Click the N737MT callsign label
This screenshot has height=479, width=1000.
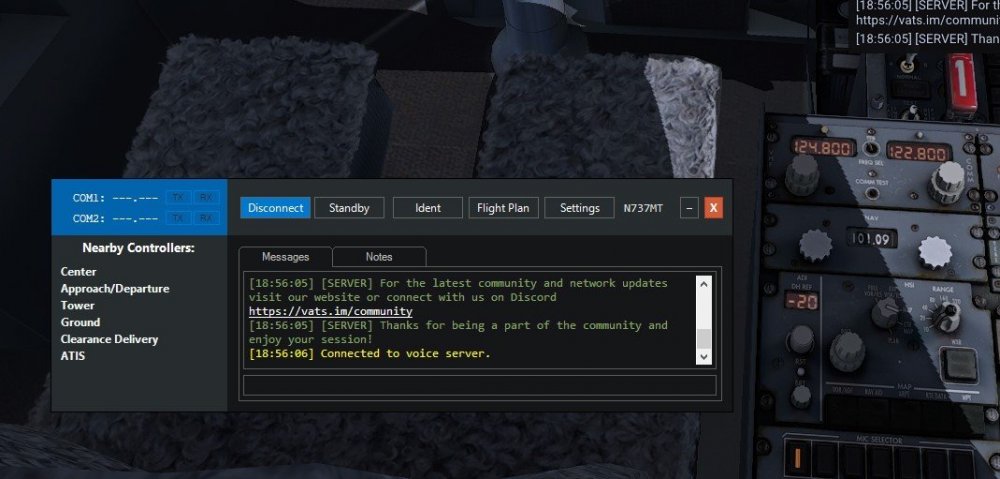coord(643,208)
